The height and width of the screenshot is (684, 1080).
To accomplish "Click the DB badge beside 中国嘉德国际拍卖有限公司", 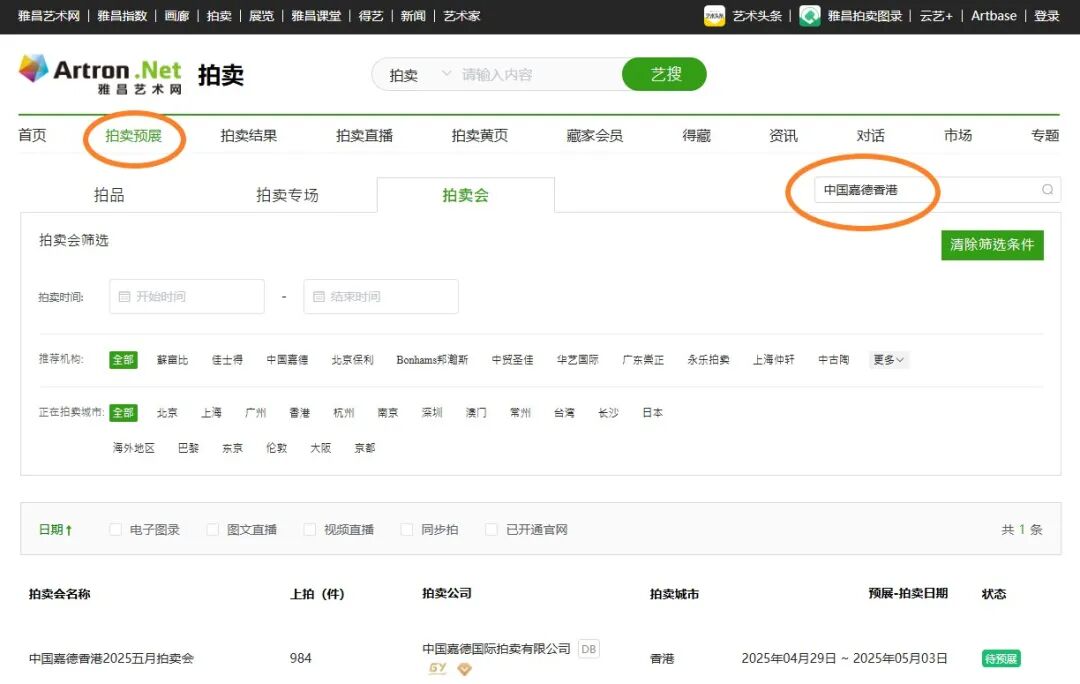I will [588, 649].
